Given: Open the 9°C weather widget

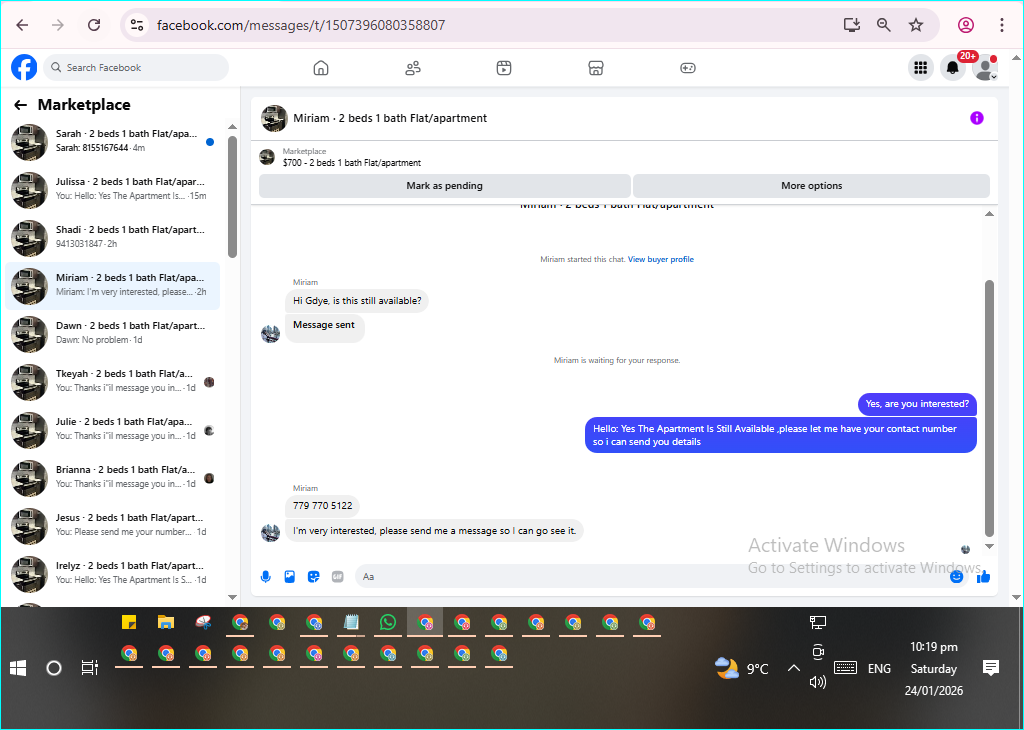Looking at the screenshot, I should tap(742, 669).
